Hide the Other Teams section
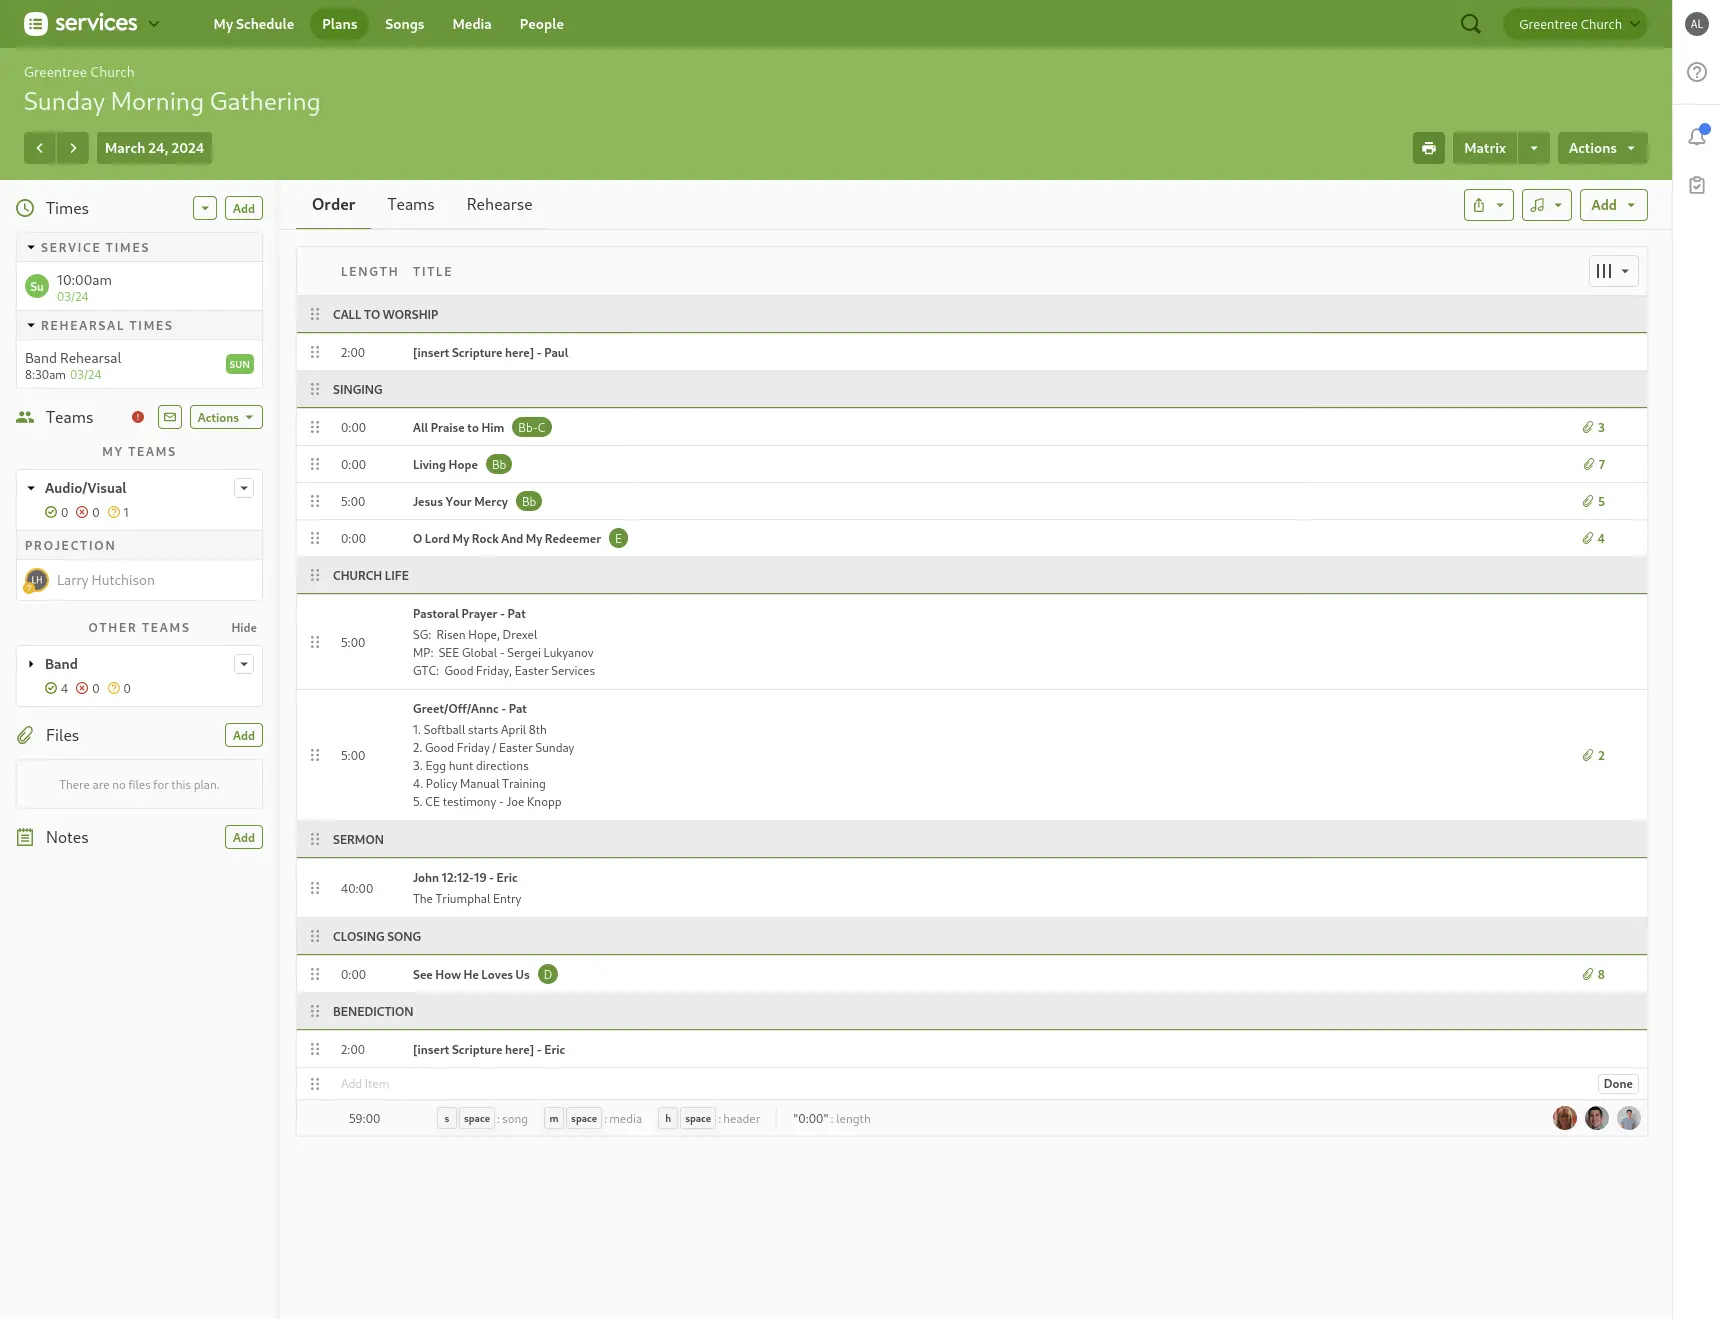This screenshot has width=1720, height=1319. 244,628
